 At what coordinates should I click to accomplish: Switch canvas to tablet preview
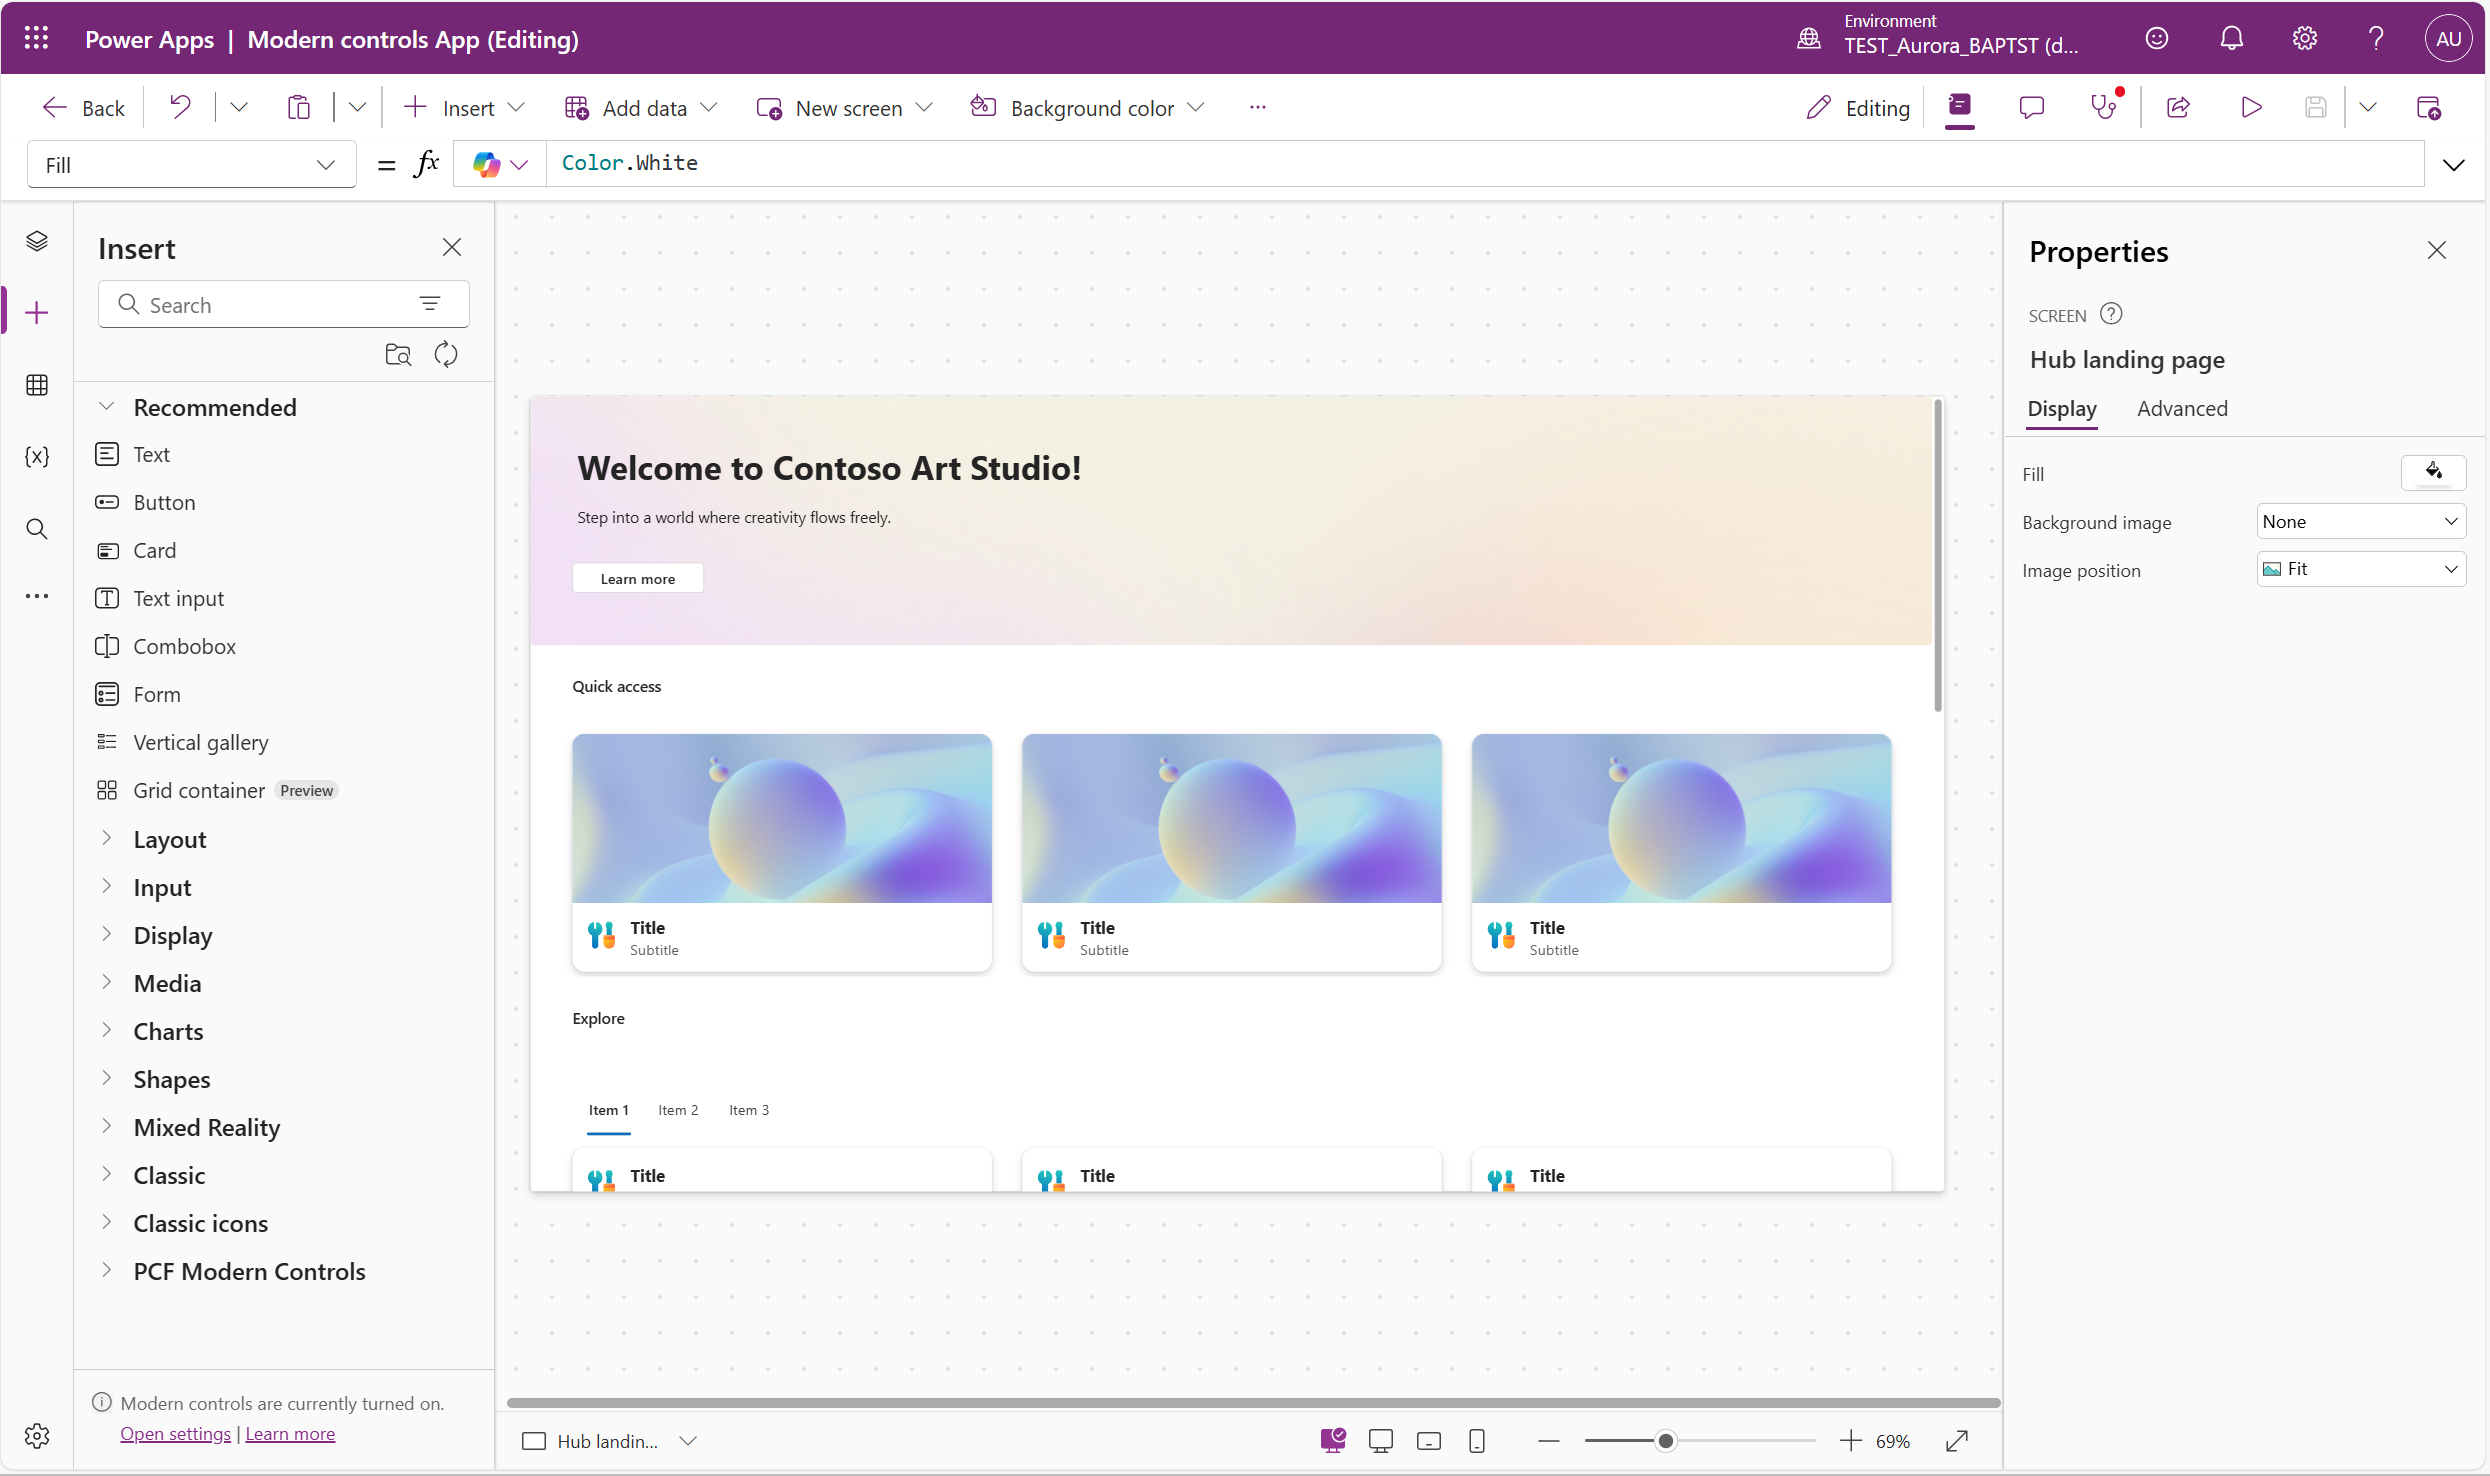tap(1428, 1440)
